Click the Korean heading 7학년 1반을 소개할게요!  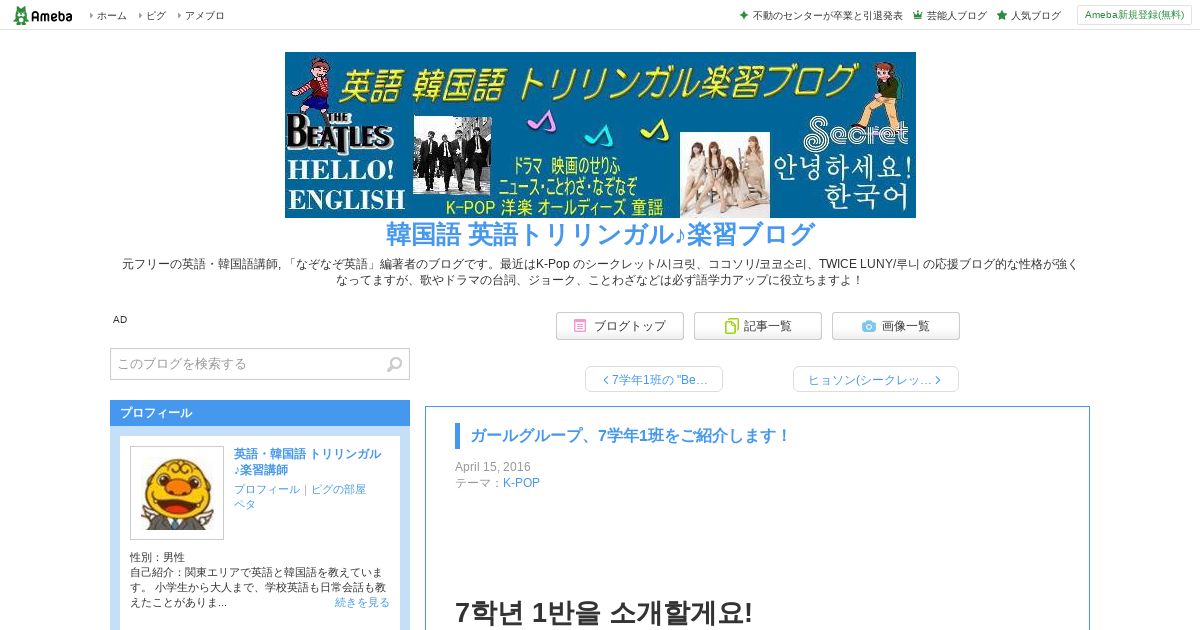603,613
